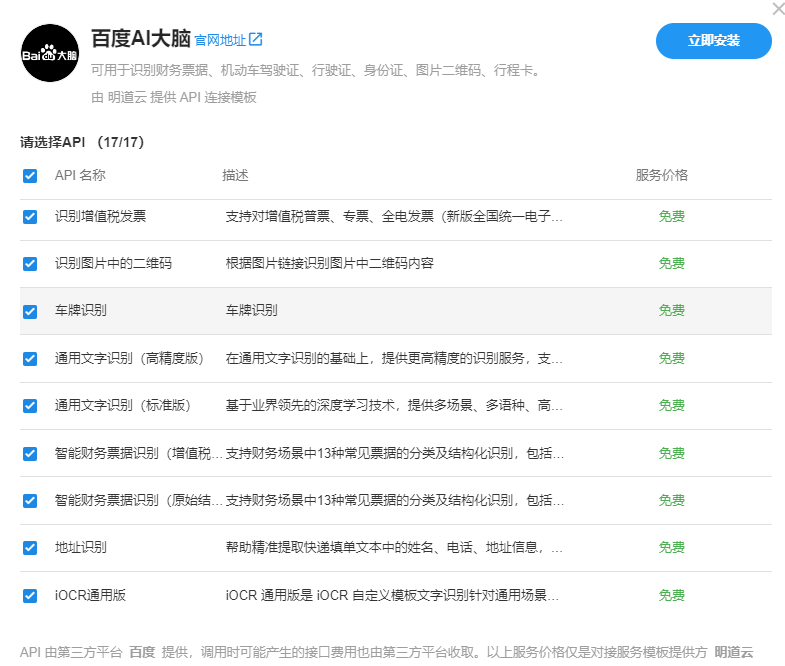Click the 车牌识别 API name
This screenshot has height=666, width=785.
tap(81, 310)
